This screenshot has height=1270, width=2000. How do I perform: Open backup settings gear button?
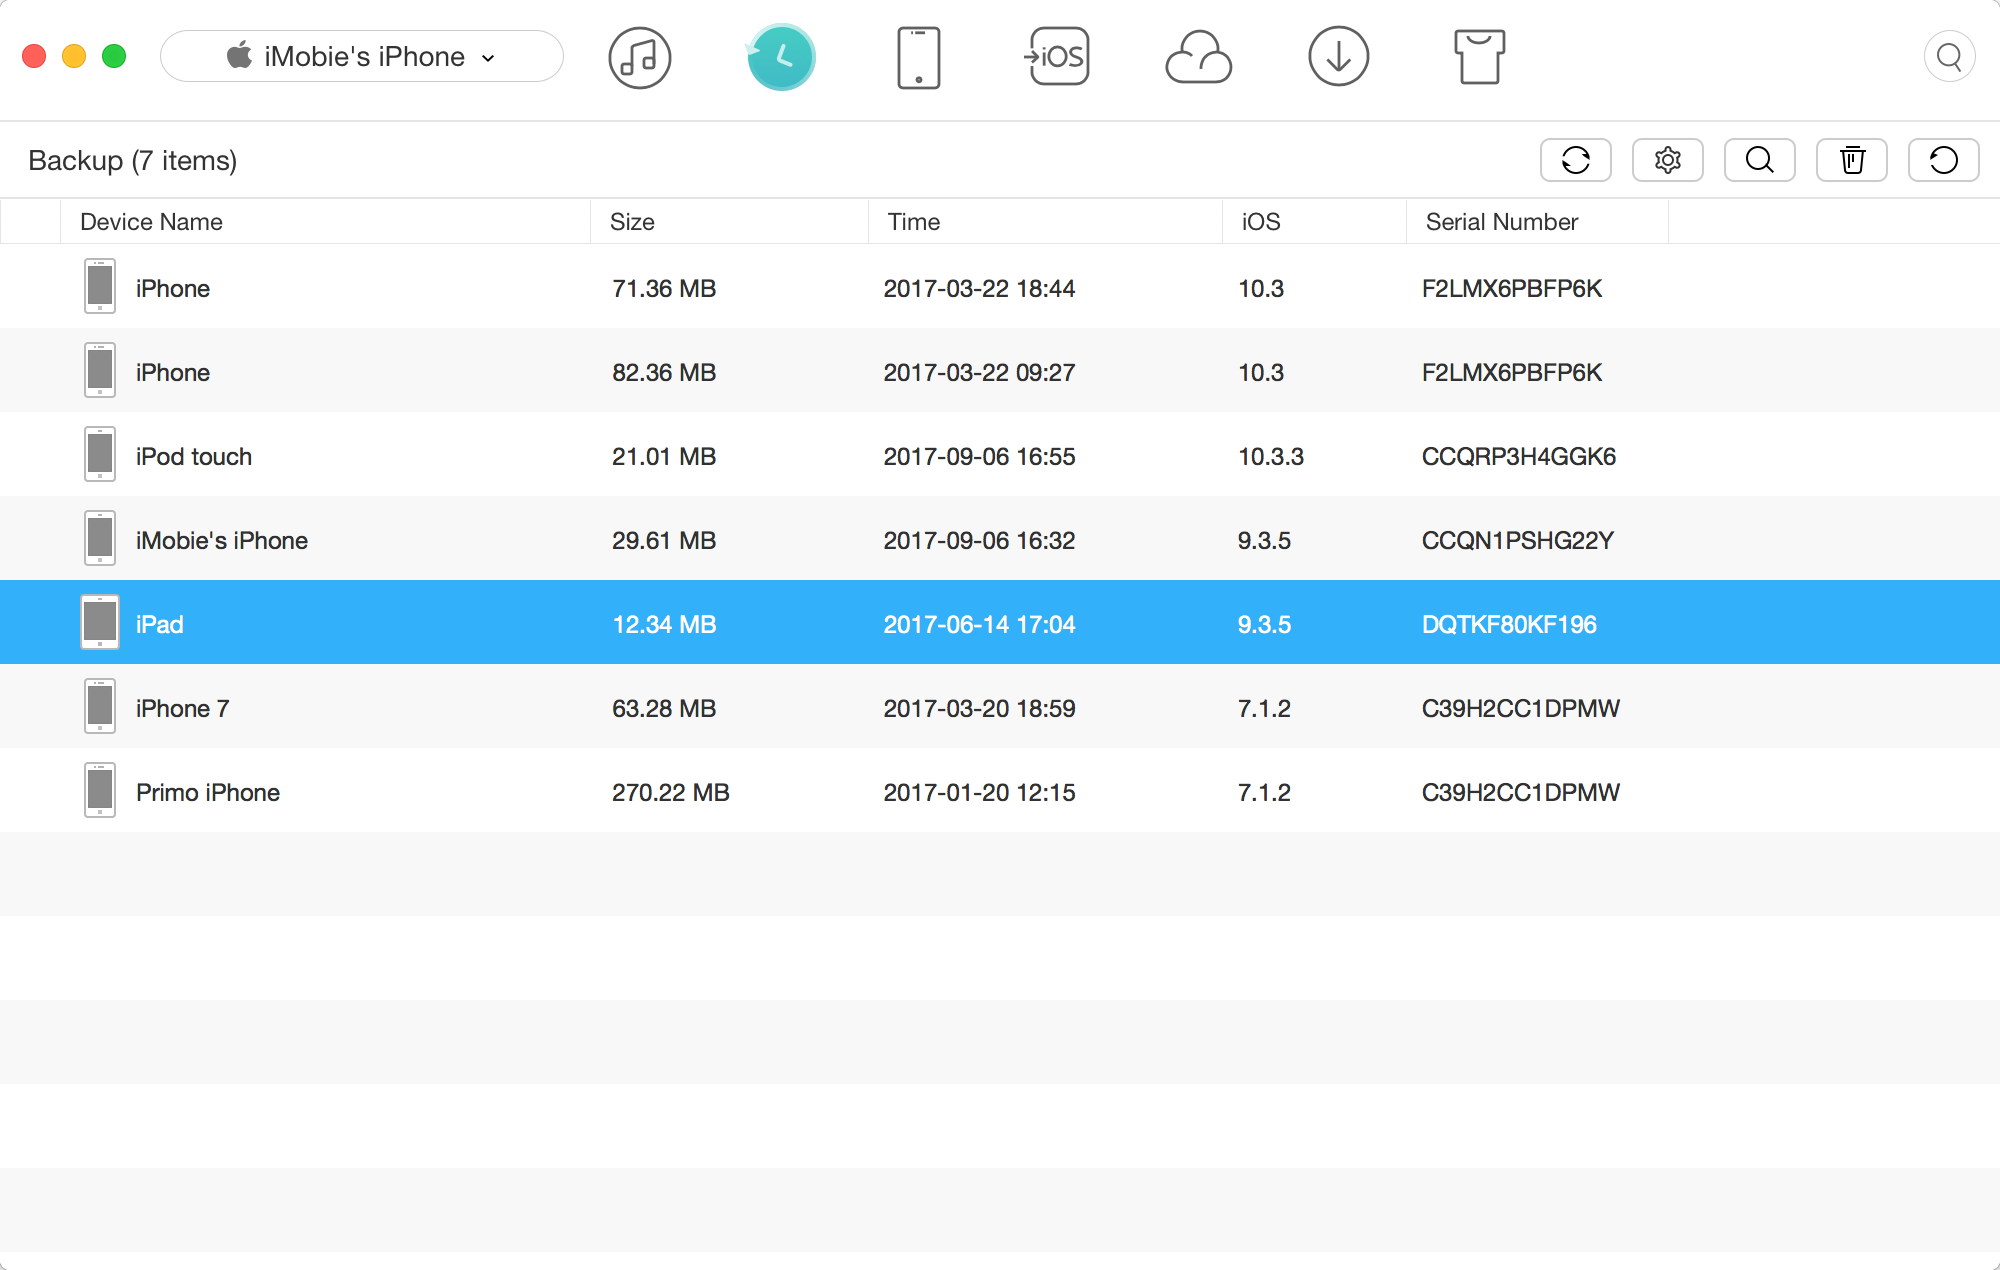click(1668, 160)
